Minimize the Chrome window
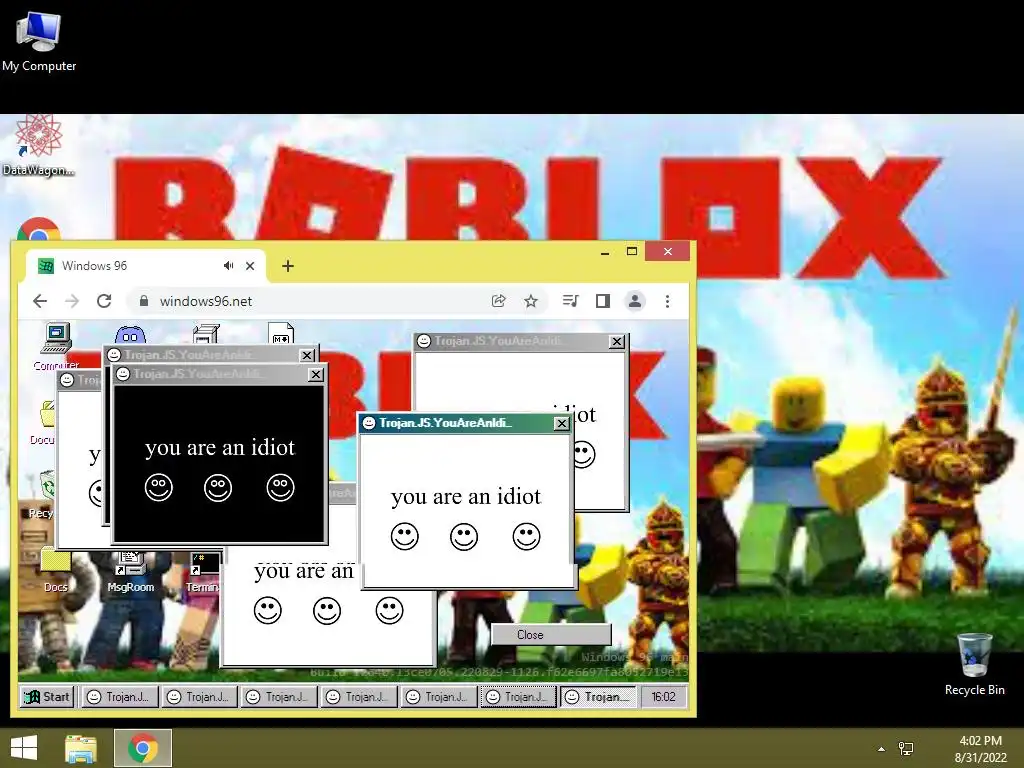The width and height of the screenshot is (1024, 768). (x=605, y=251)
